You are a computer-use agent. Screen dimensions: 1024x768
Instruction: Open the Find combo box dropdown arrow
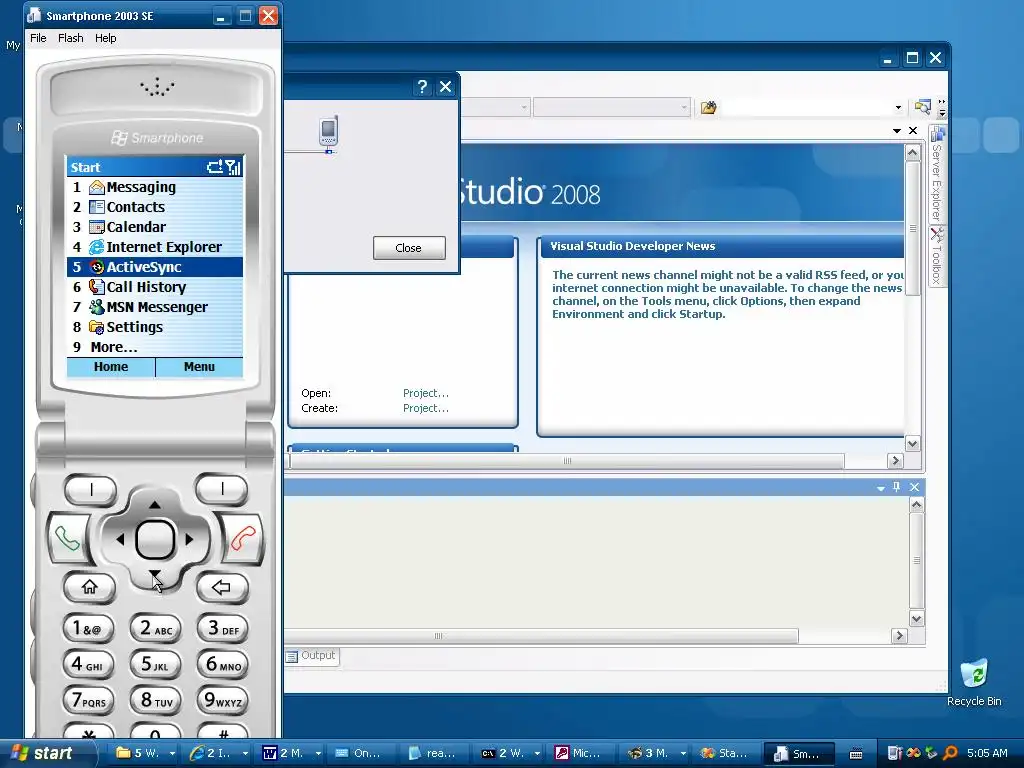click(898, 107)
